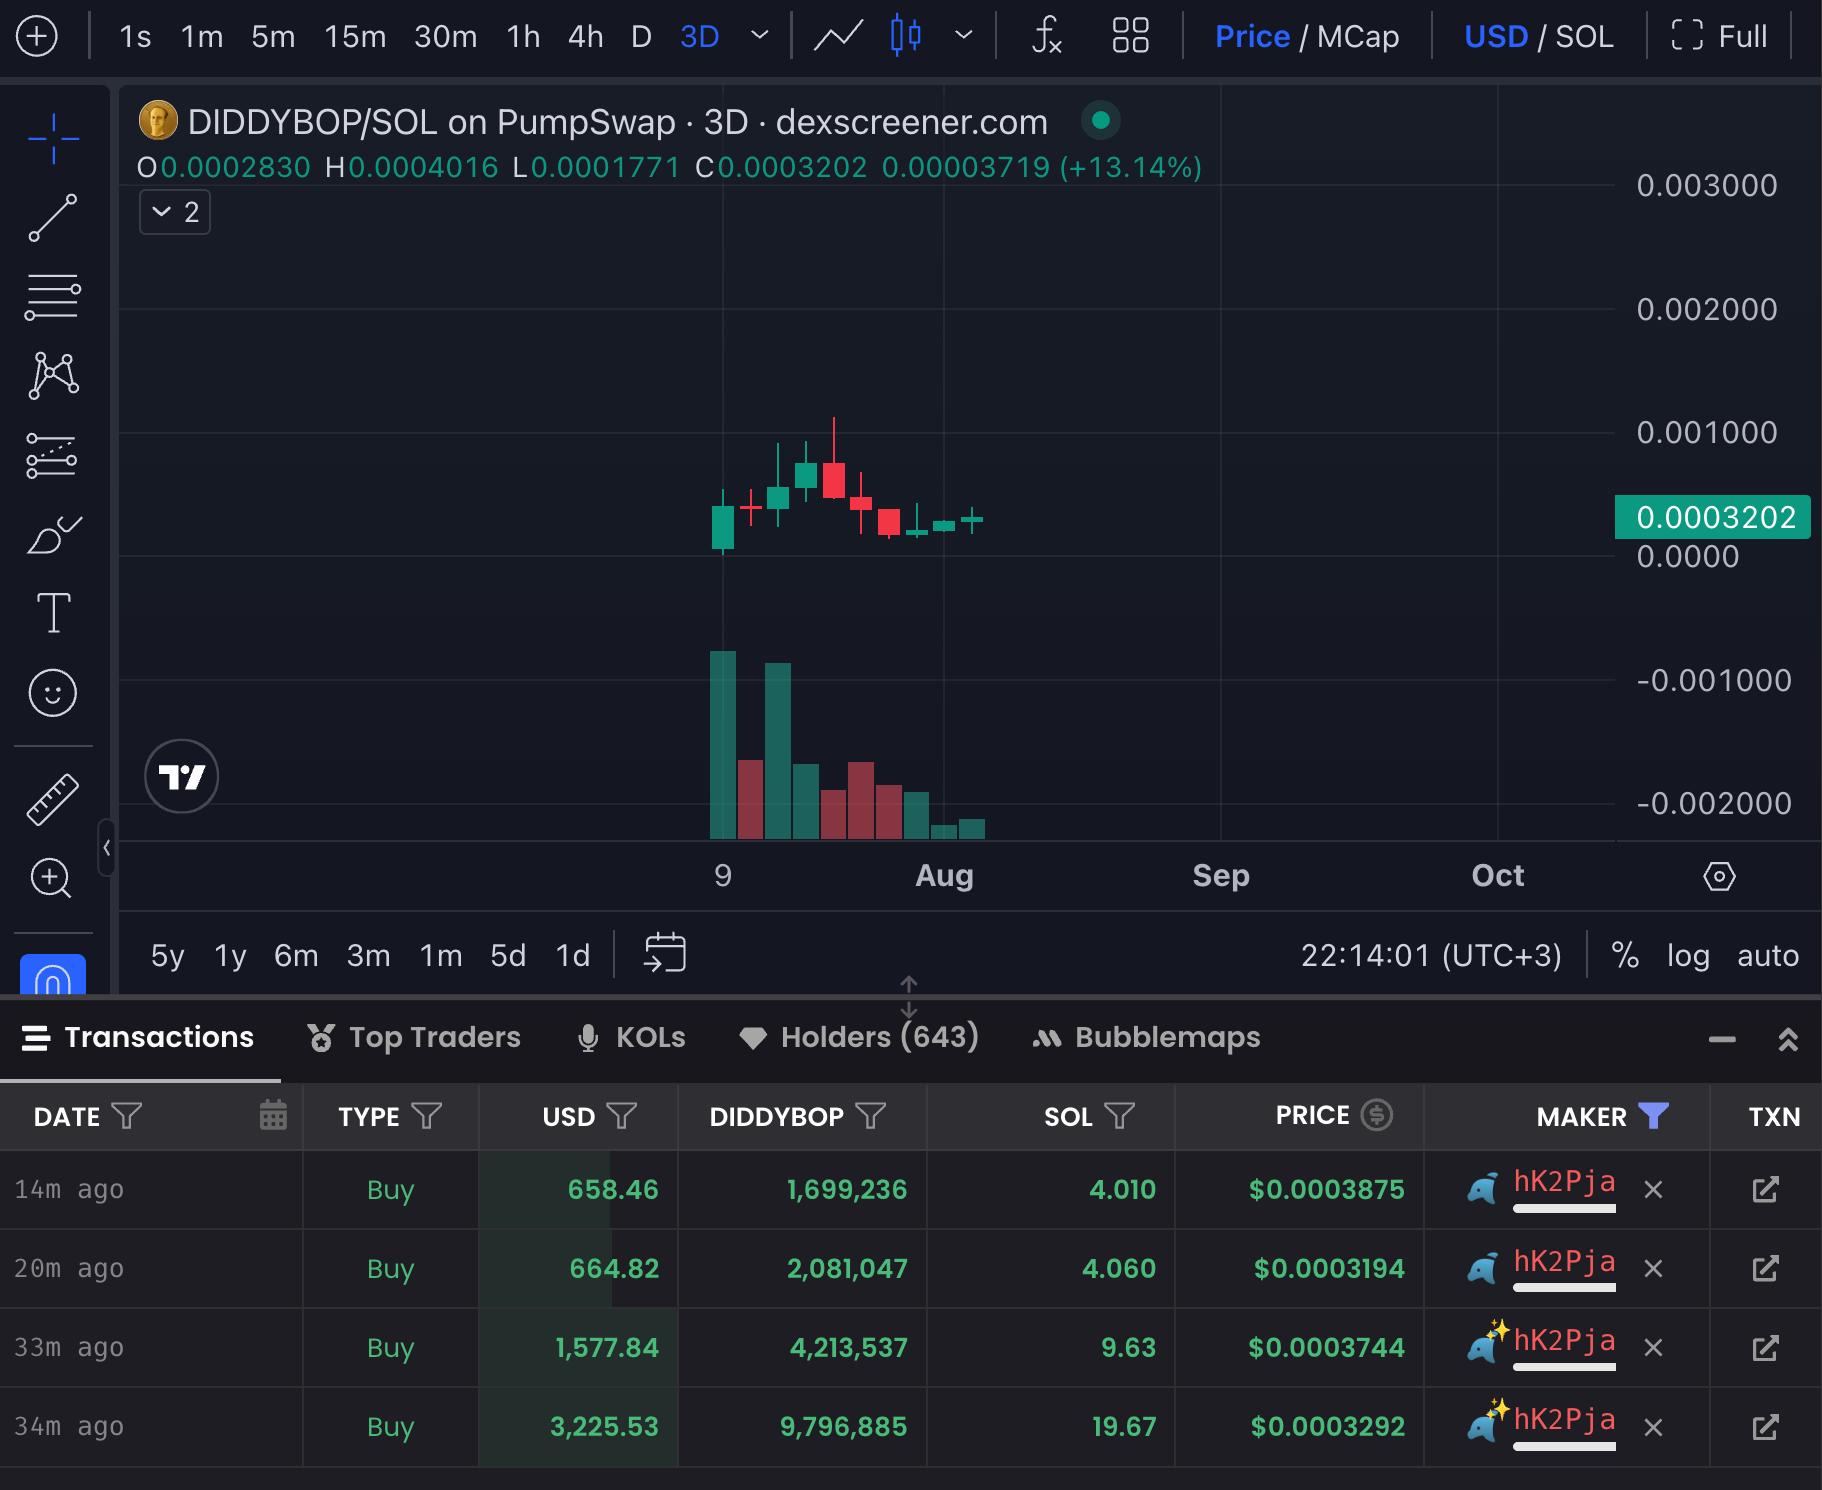Open the indicators fx menu
The image size is (1822, 1490).
pyautogui.click(x=1046, y=37)
